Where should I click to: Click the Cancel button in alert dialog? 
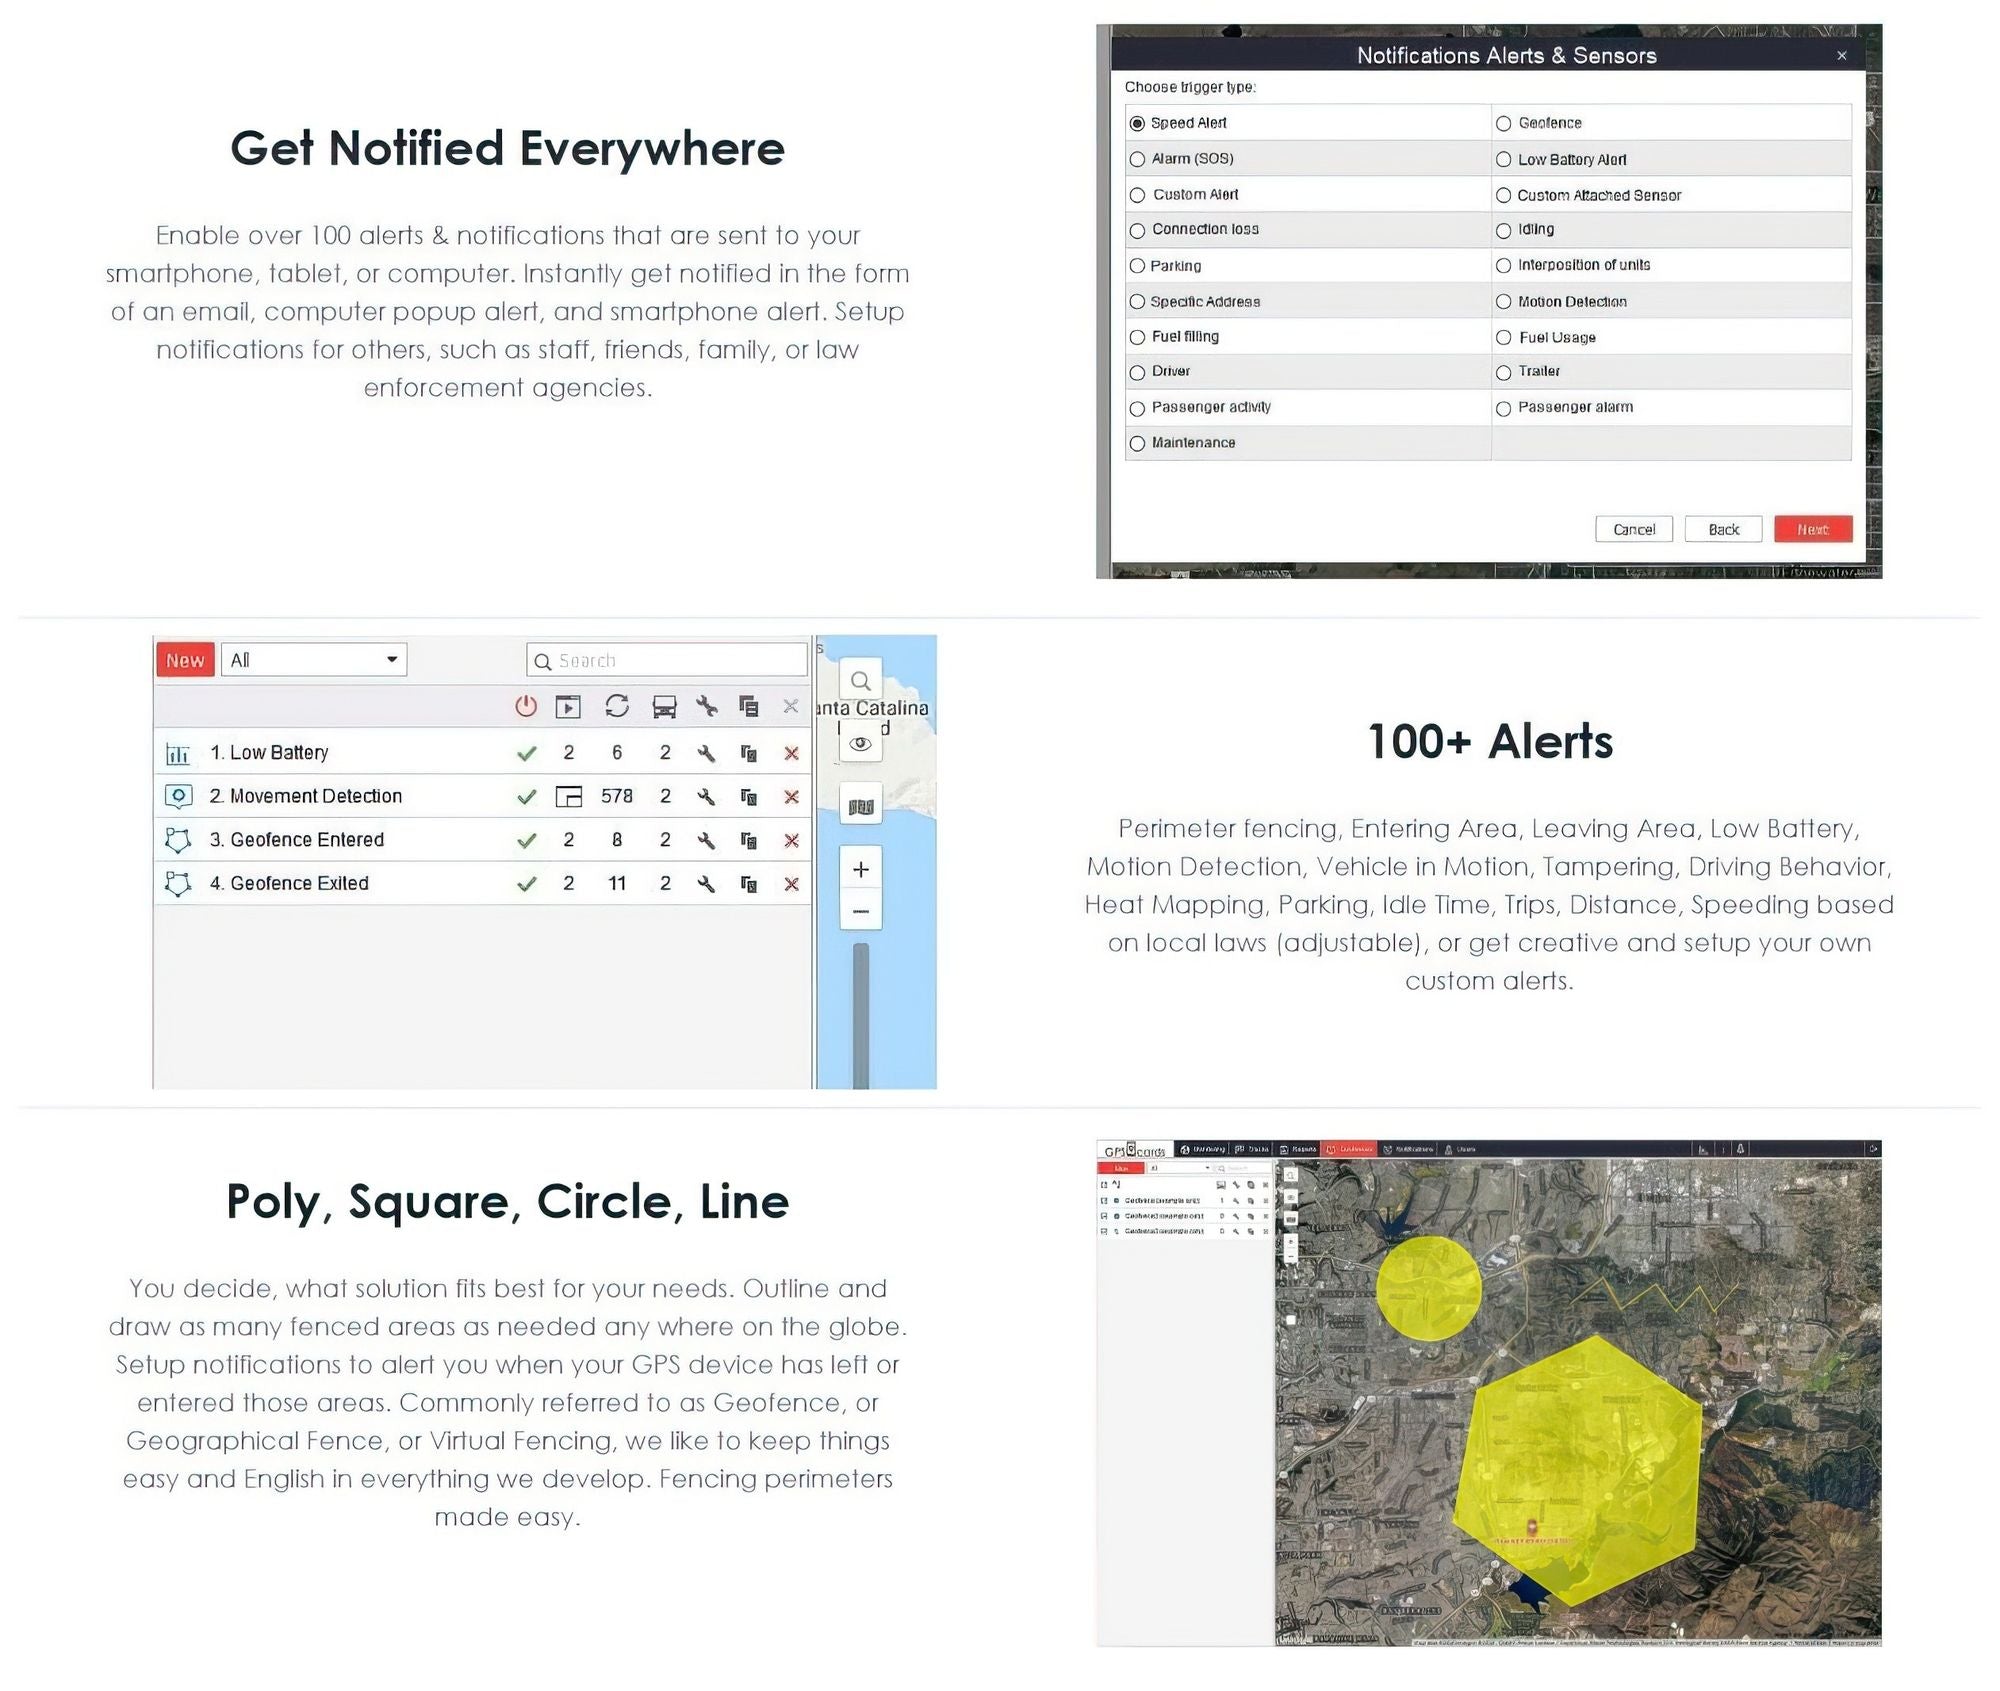pyautogui.click(x=1633, y=528)
